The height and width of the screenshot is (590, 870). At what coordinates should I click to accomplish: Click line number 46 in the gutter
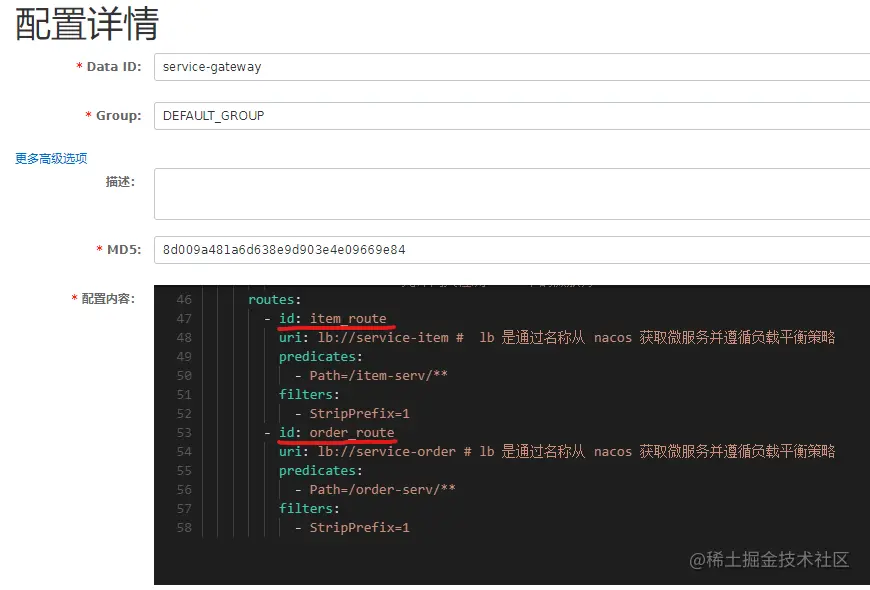coord(184,300)
